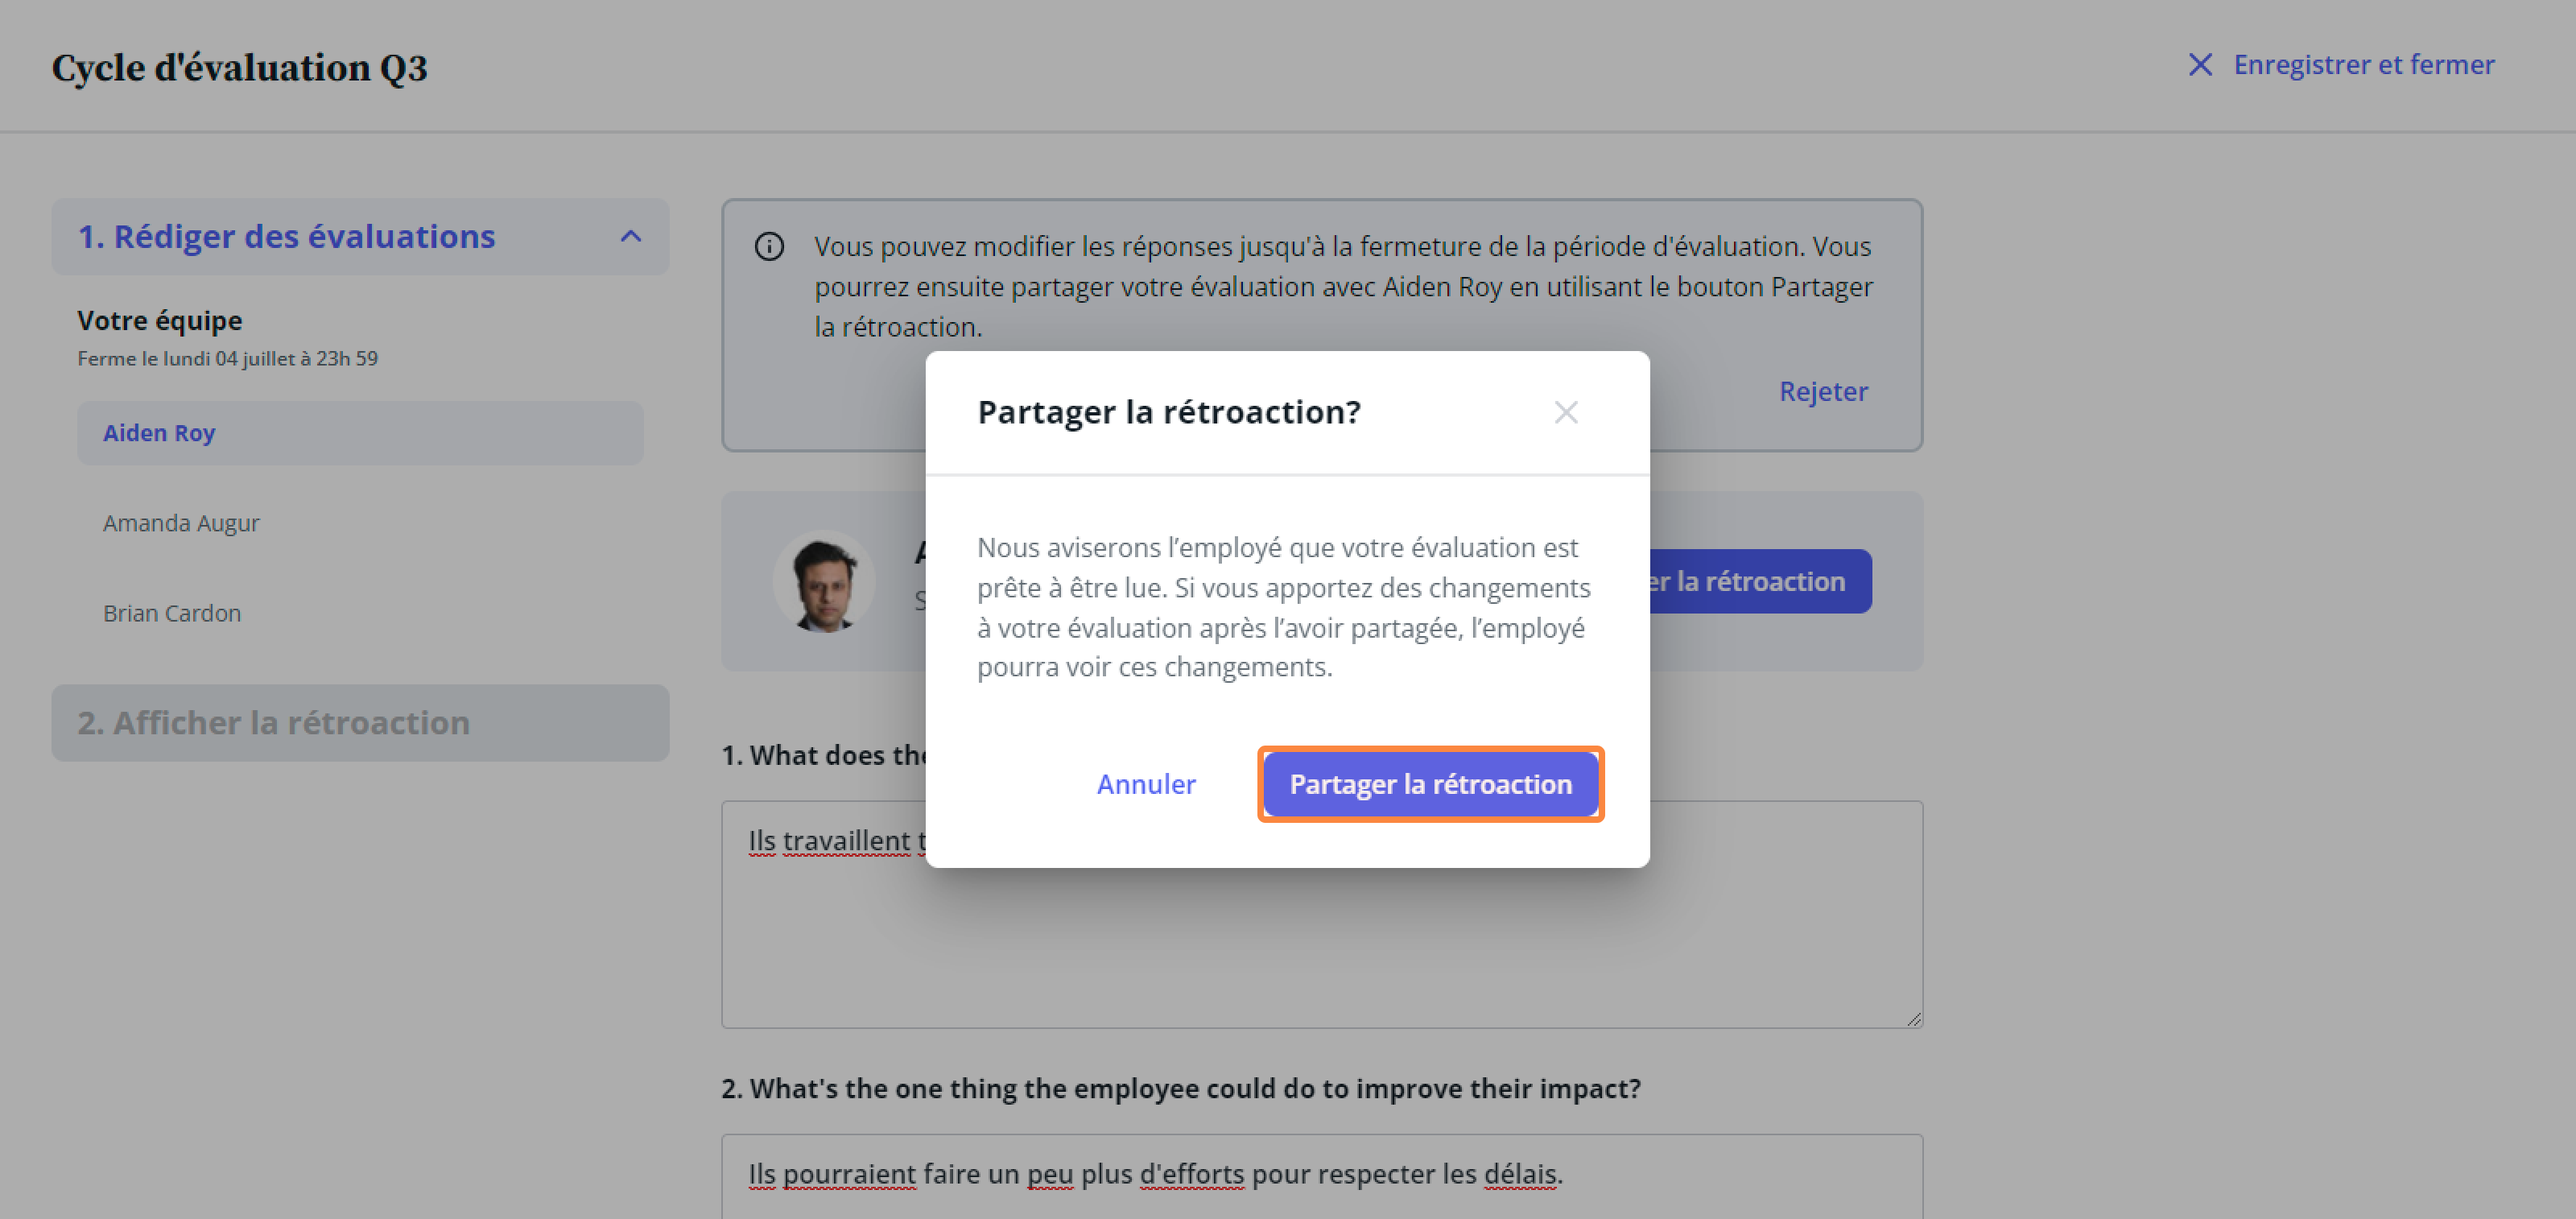2576x1219 pixels.
Task: Confirm with Partager la rétroaction in the dialog
Action: tap(1430, 784)
